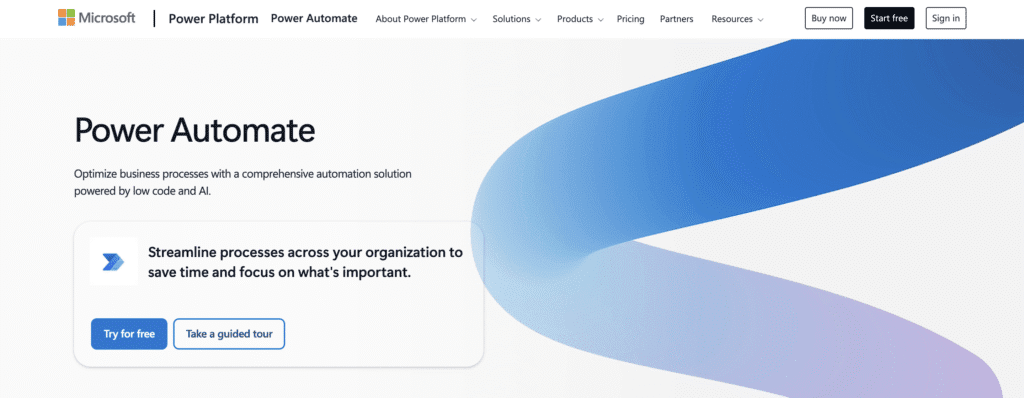Expand the Products dropdown menu
Screen dimensions: 1024x398
click(x=580, y=19)
